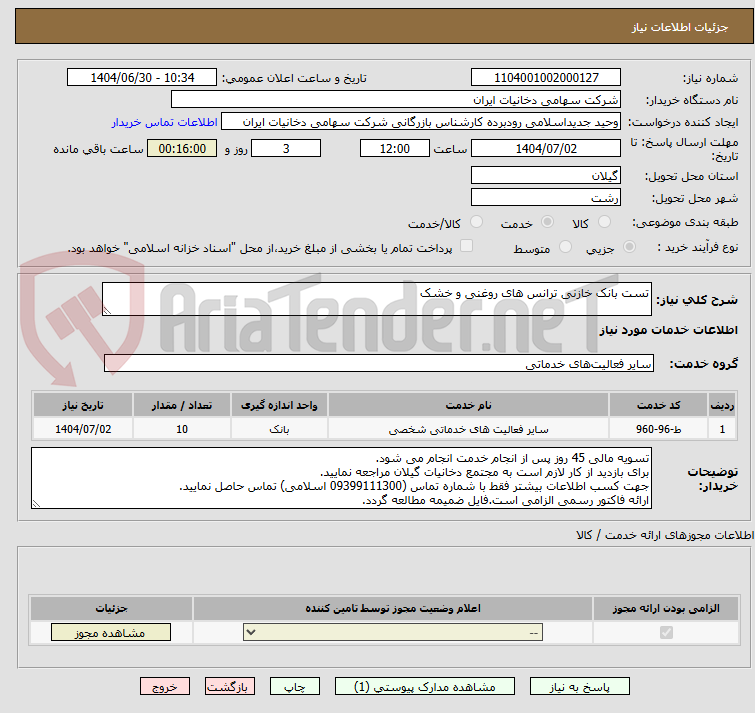Click the جزئیات اطلاعات نیاز page title
The width and height of the screenshot is (755, 713).
point(680,27)
